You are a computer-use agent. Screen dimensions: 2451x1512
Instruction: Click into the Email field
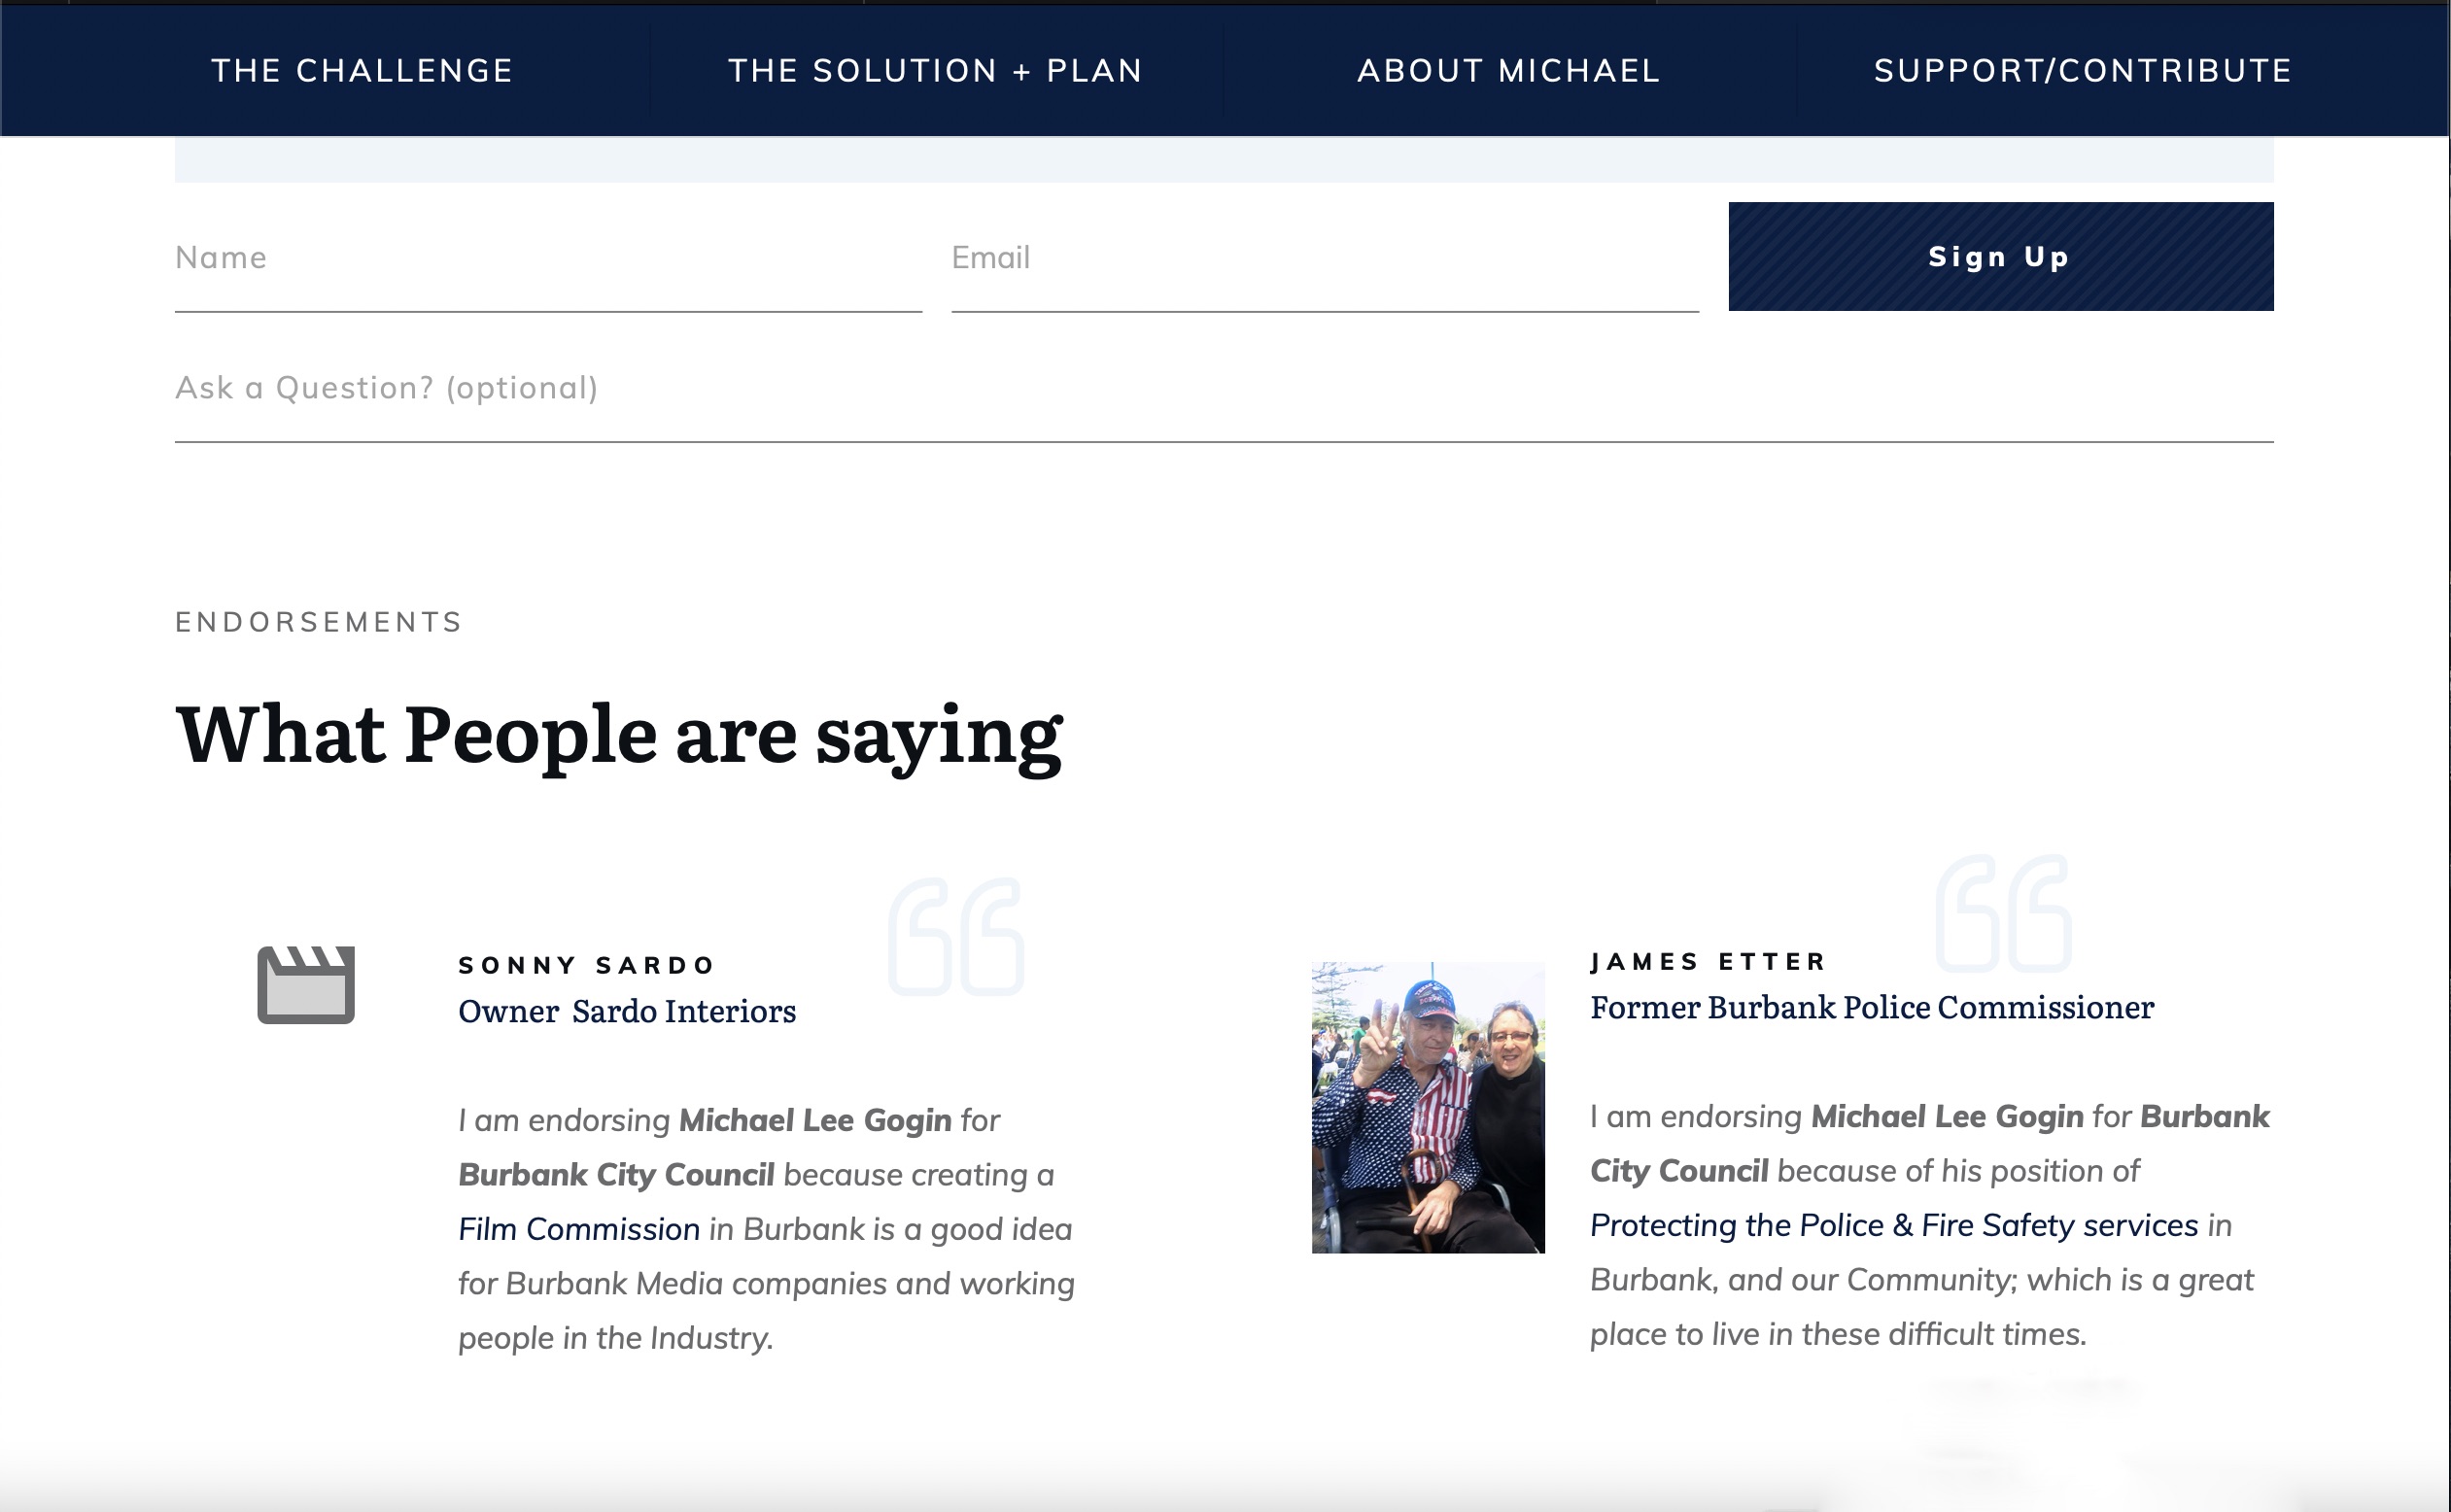coord(1324,258)
